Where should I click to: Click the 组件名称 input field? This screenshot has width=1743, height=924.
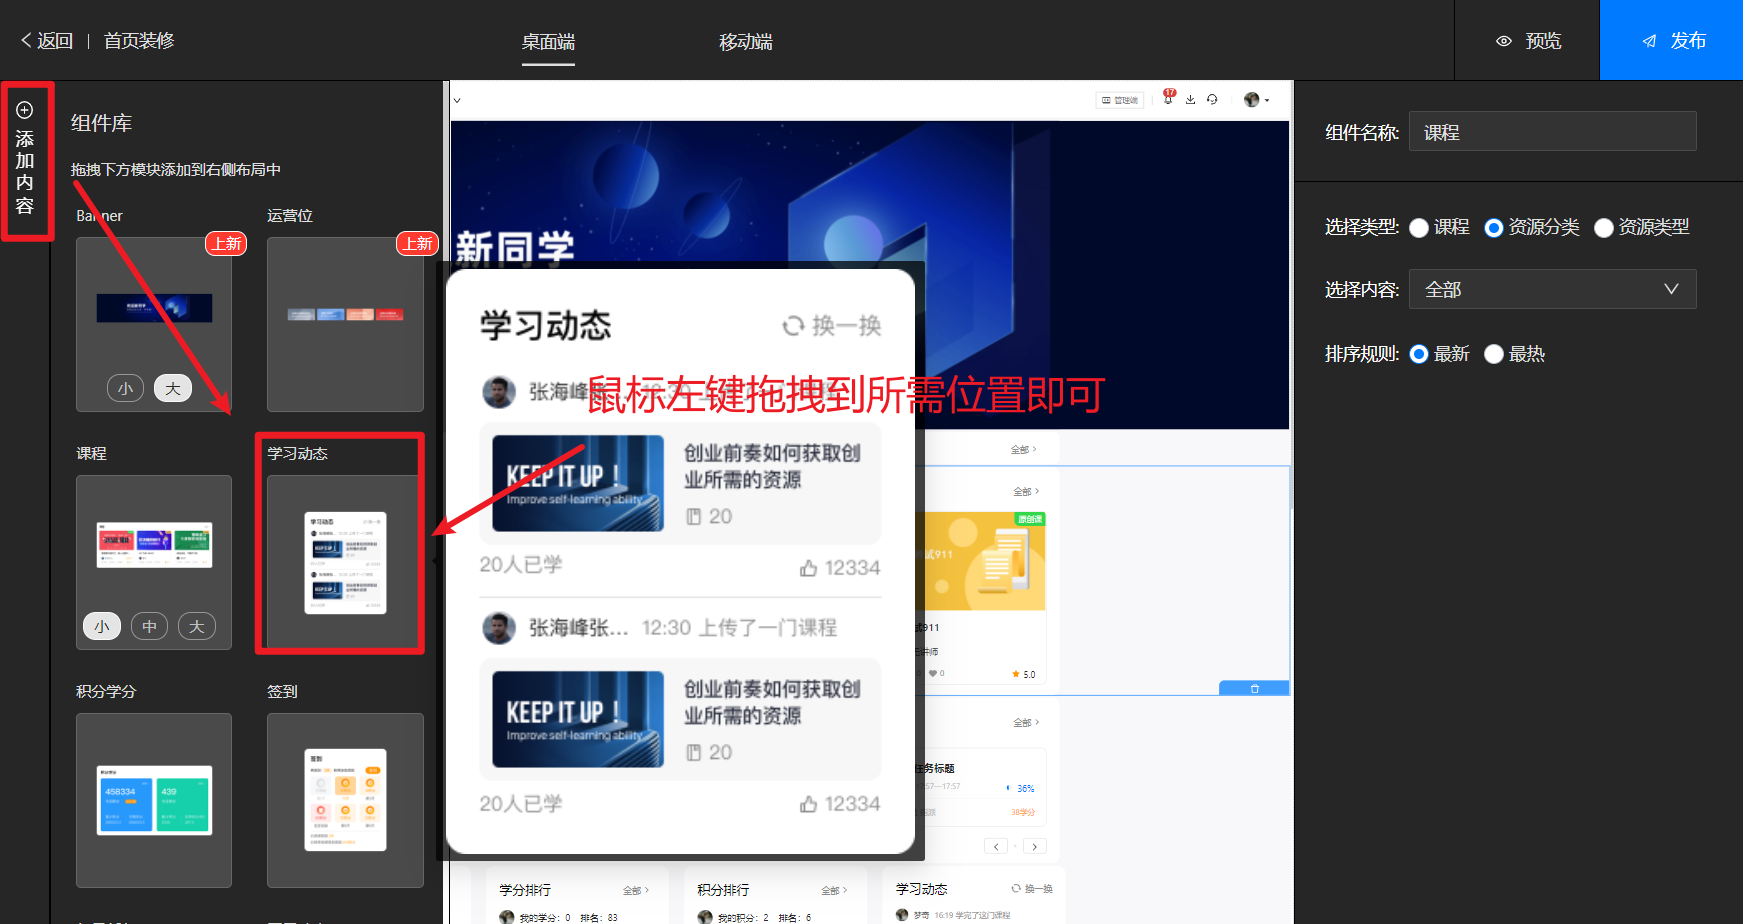1552,132
